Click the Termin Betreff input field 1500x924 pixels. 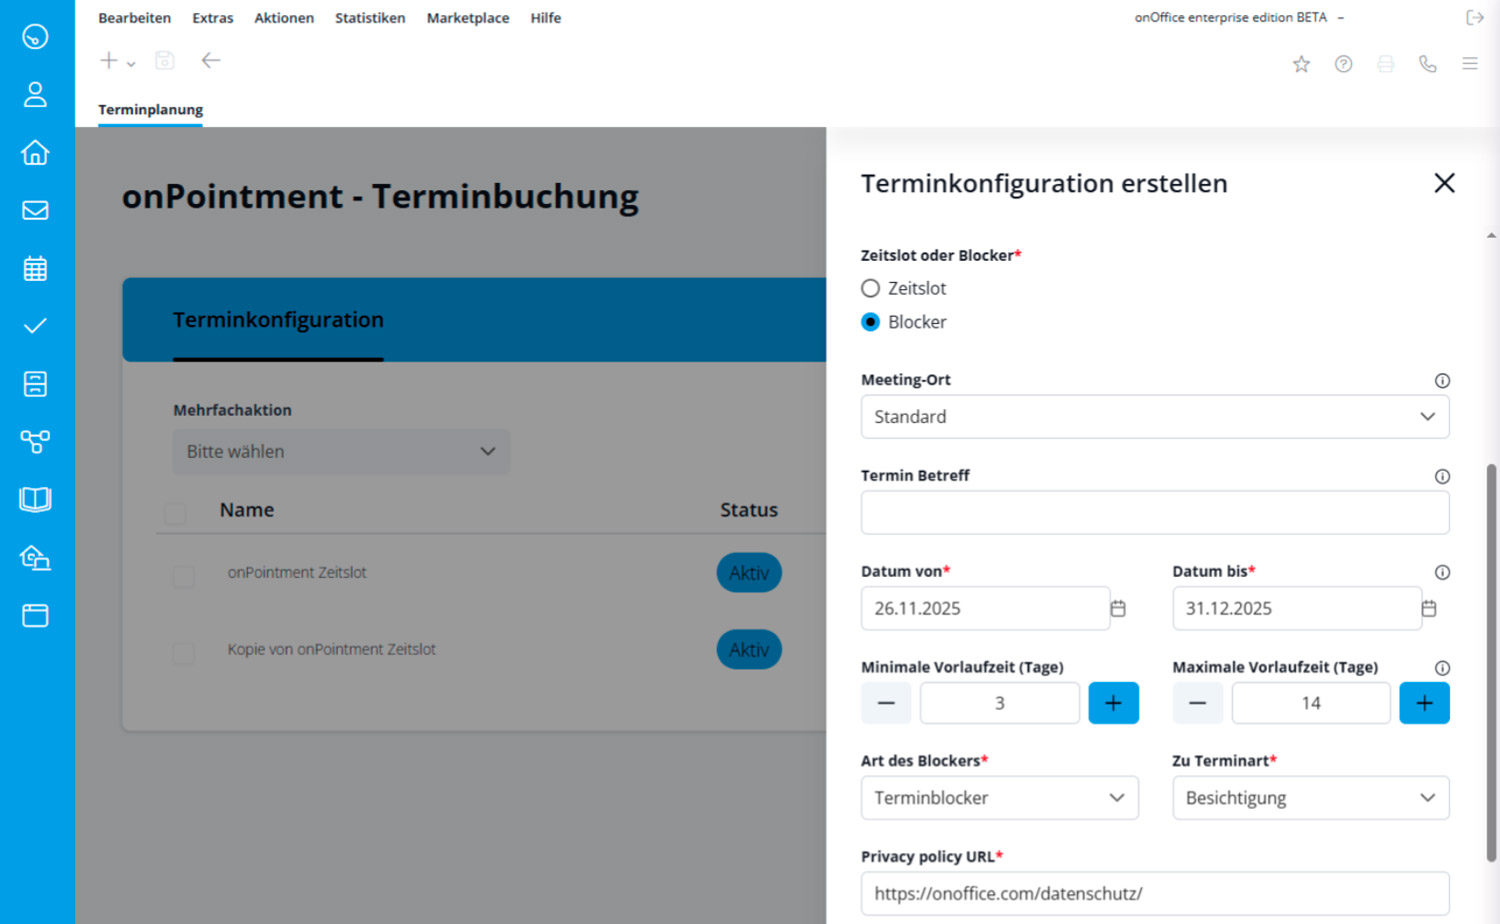point(1154,513)
